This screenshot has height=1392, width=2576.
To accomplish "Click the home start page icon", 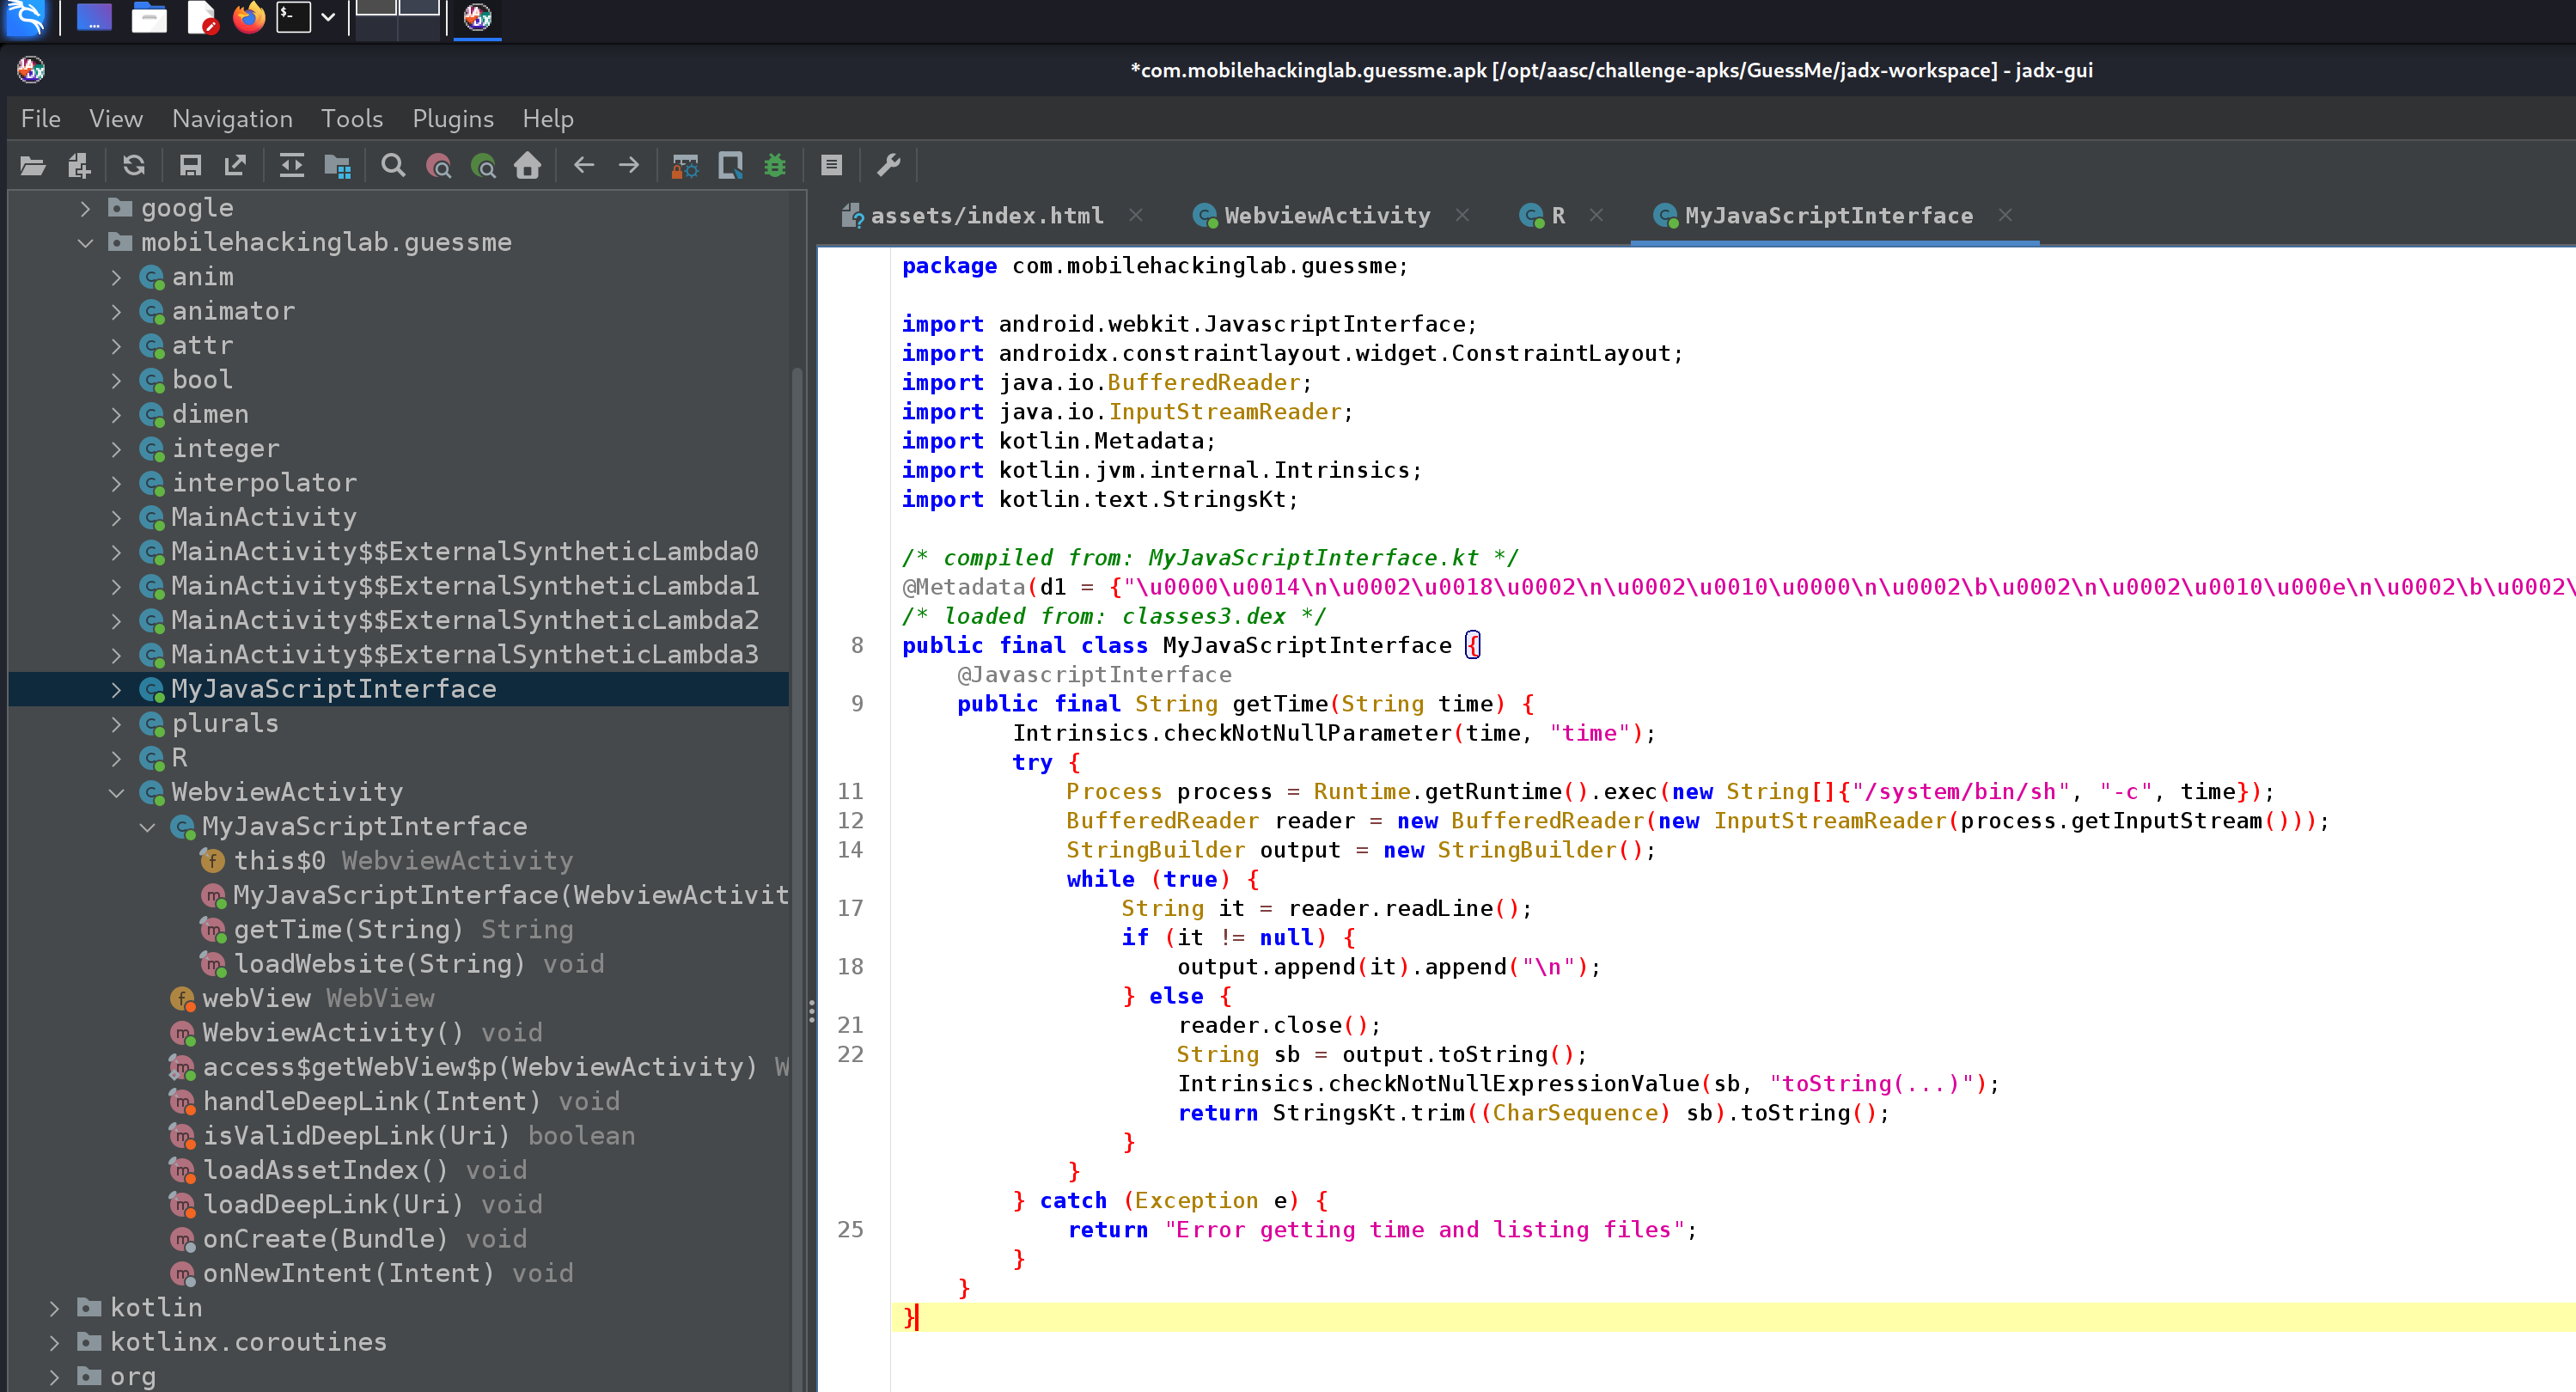I will click(527, 165).
